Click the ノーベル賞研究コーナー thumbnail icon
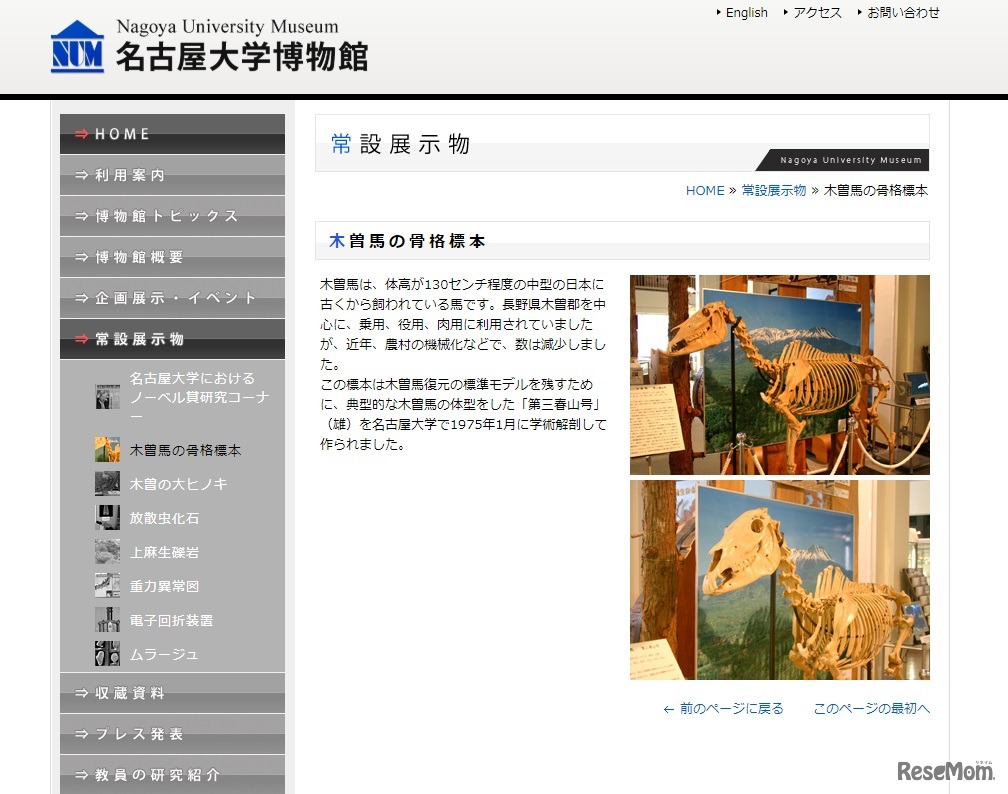The image size is (1008, 794). coord(107,397)
